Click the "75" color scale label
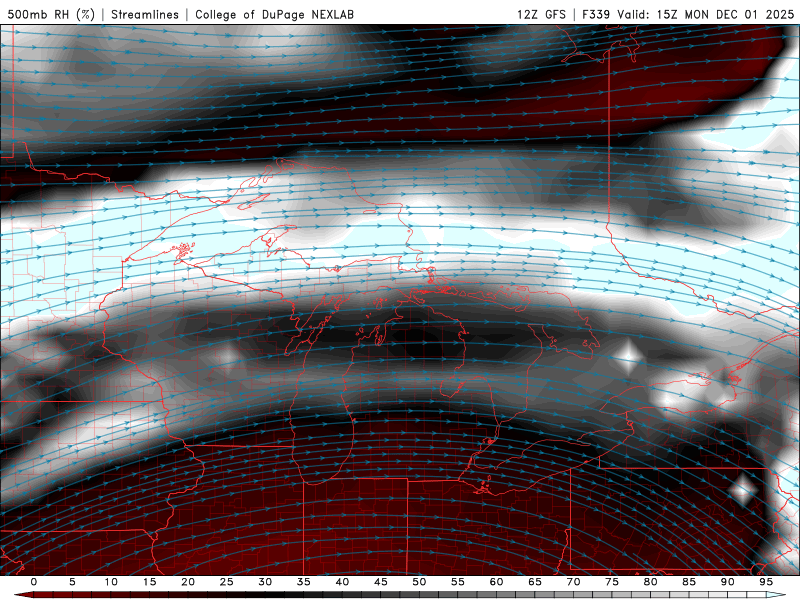The height and width of the screenshot is (600, 800). [x=612, y=582]
